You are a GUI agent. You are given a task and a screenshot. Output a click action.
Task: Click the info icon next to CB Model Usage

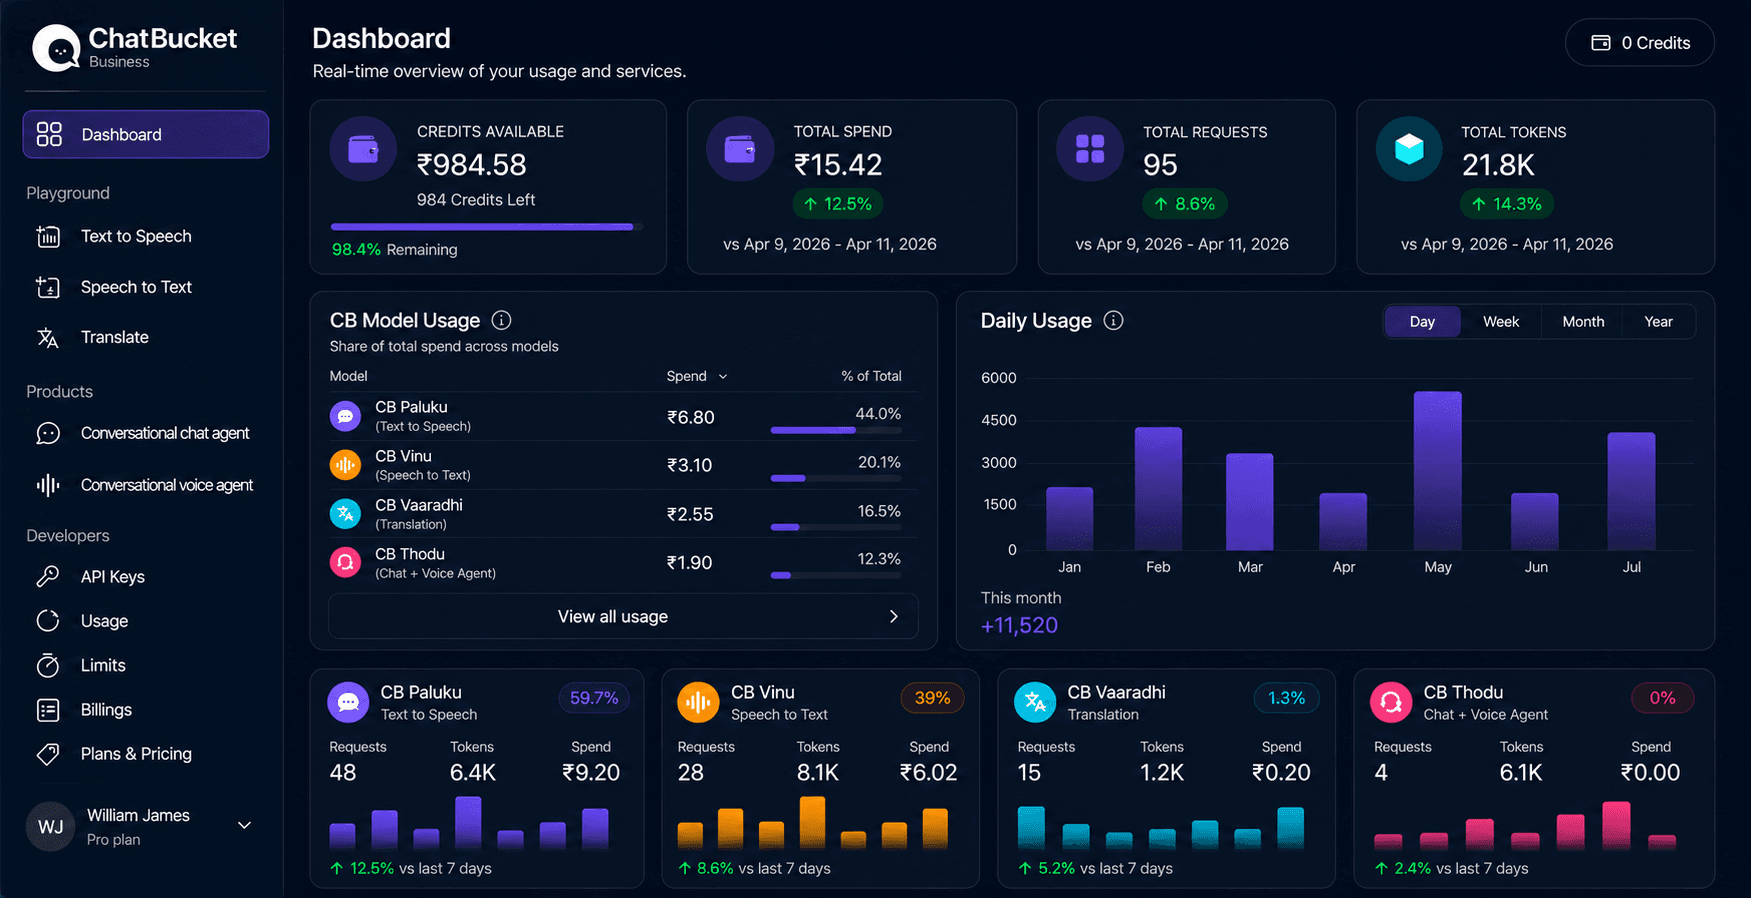[502, 320]
